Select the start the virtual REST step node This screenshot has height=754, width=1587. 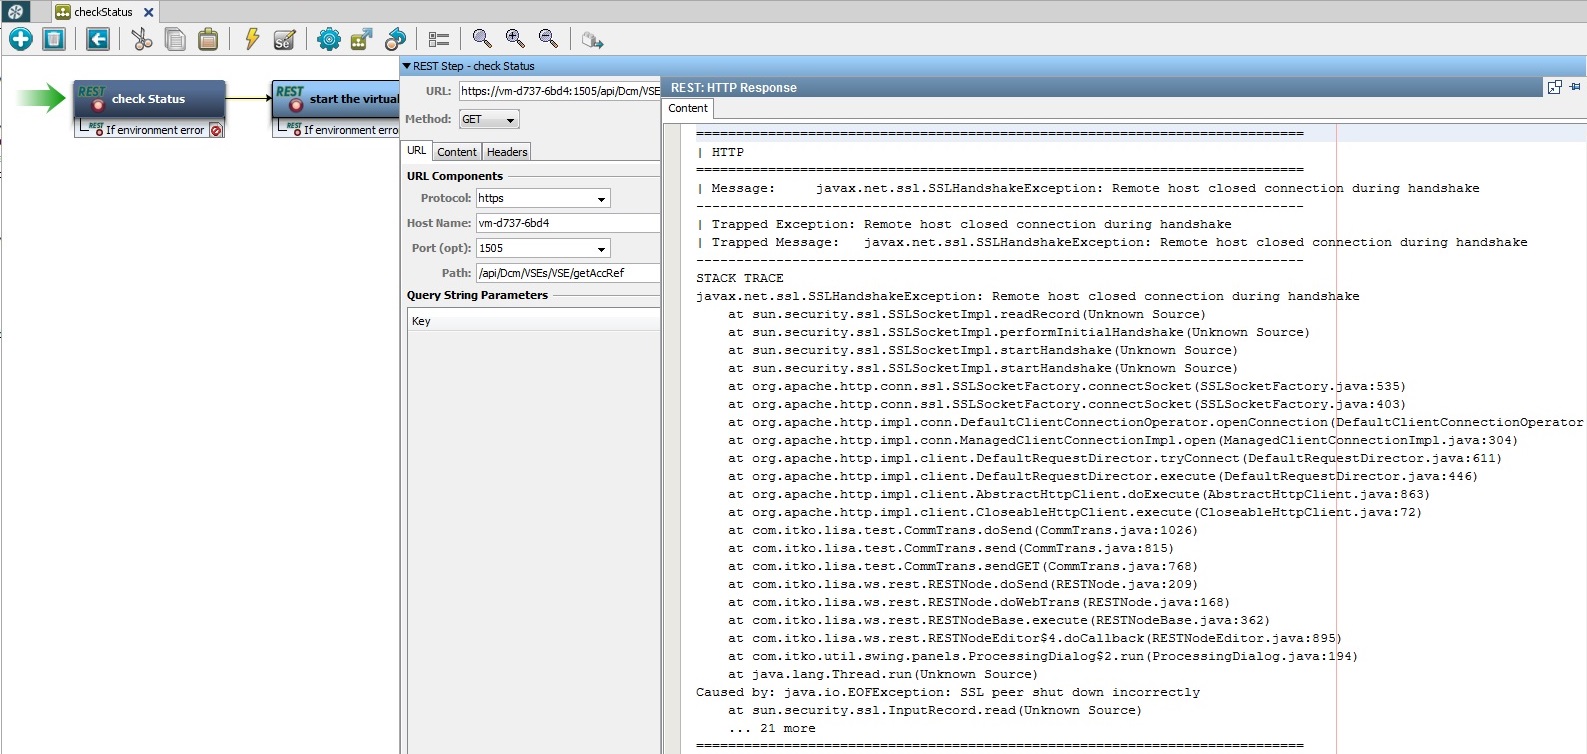click(x=336, y=99)
